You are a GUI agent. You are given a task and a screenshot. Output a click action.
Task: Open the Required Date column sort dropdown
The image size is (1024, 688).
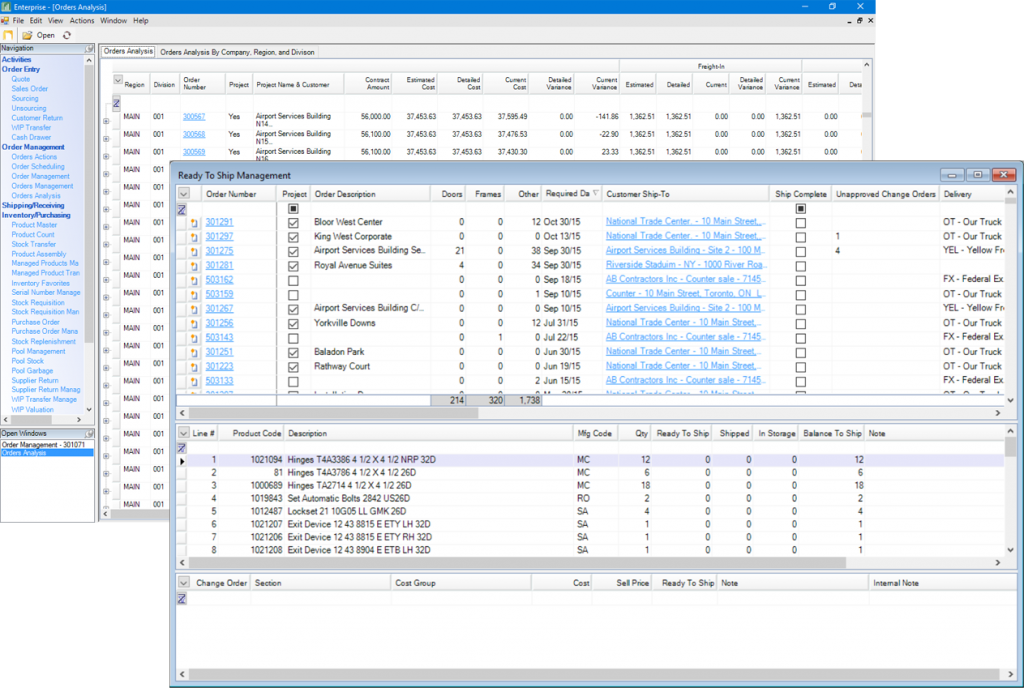click(595, 193)
